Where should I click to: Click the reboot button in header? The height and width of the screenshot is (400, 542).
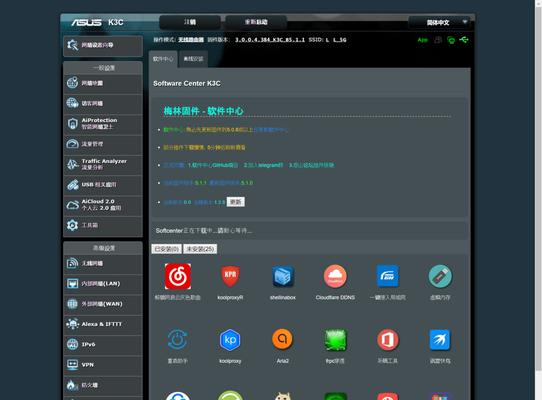click(x=256, y=22)
